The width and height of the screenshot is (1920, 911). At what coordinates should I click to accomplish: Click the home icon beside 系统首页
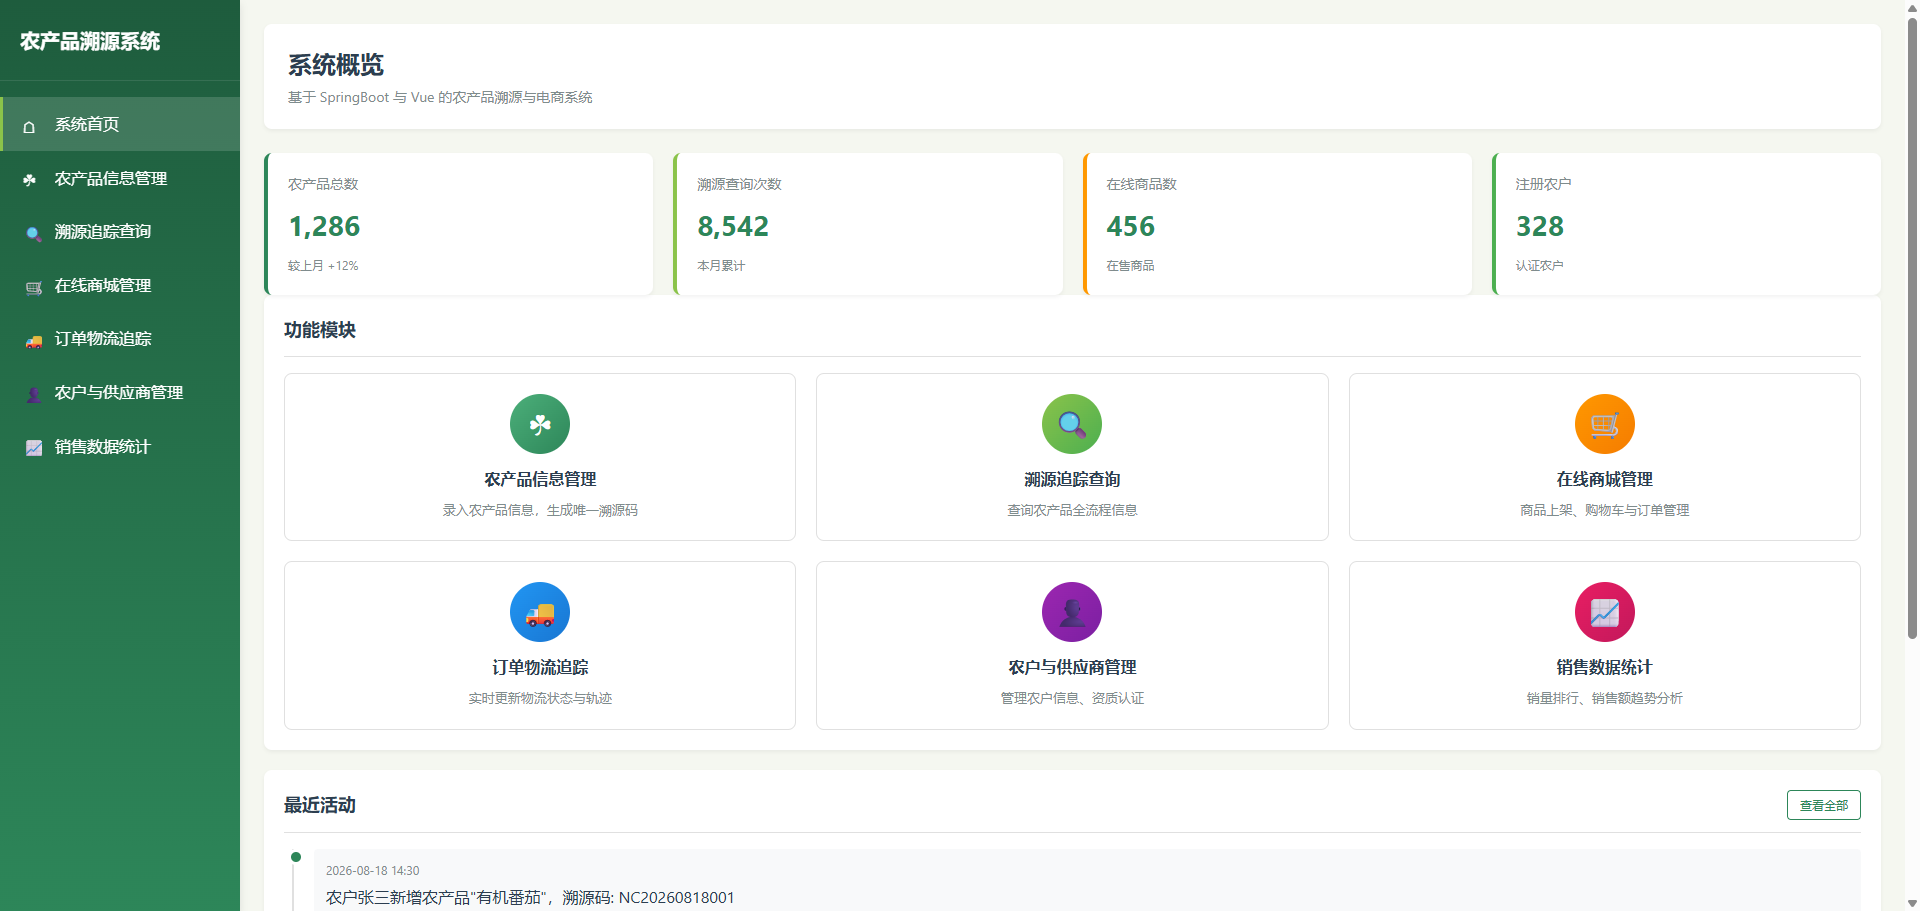point(29,126)
